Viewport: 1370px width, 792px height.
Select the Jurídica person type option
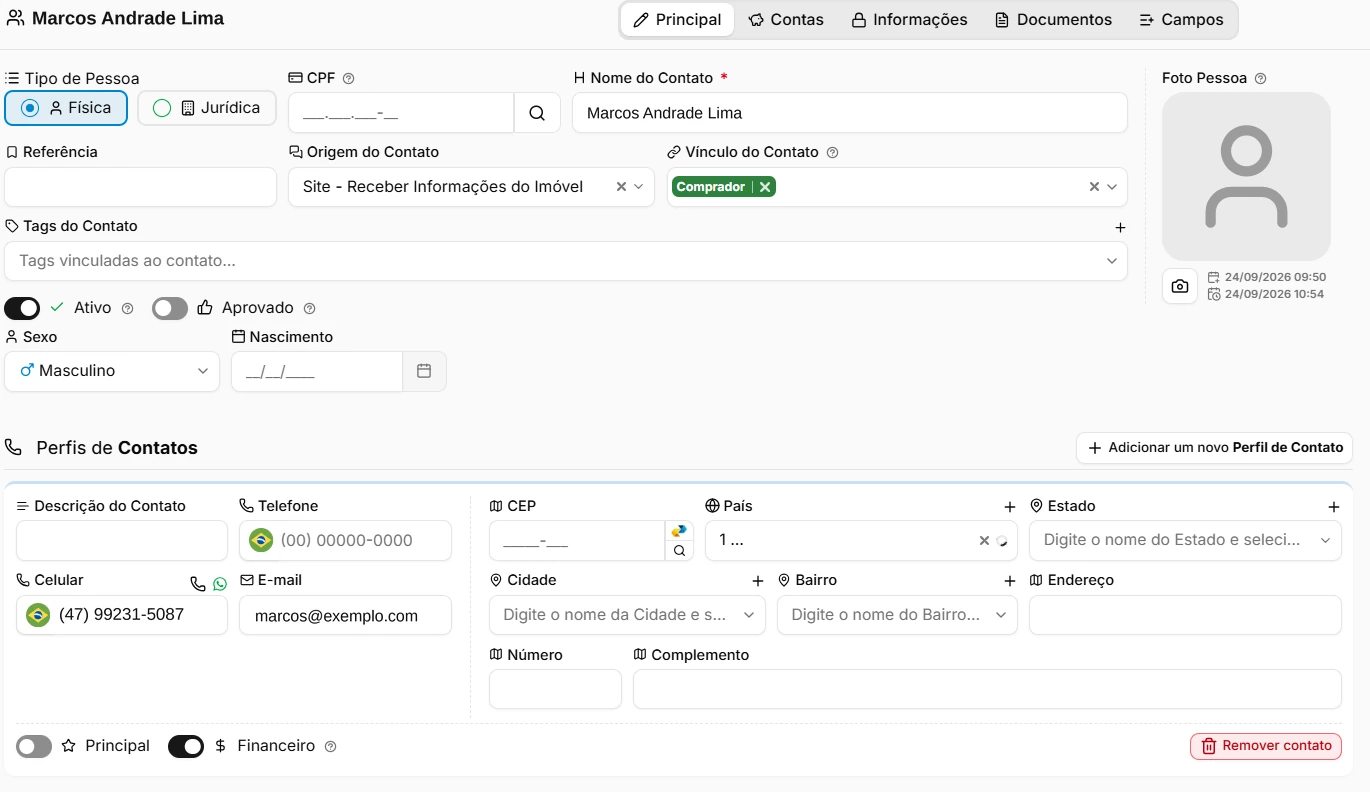click(x=207, y=108)
